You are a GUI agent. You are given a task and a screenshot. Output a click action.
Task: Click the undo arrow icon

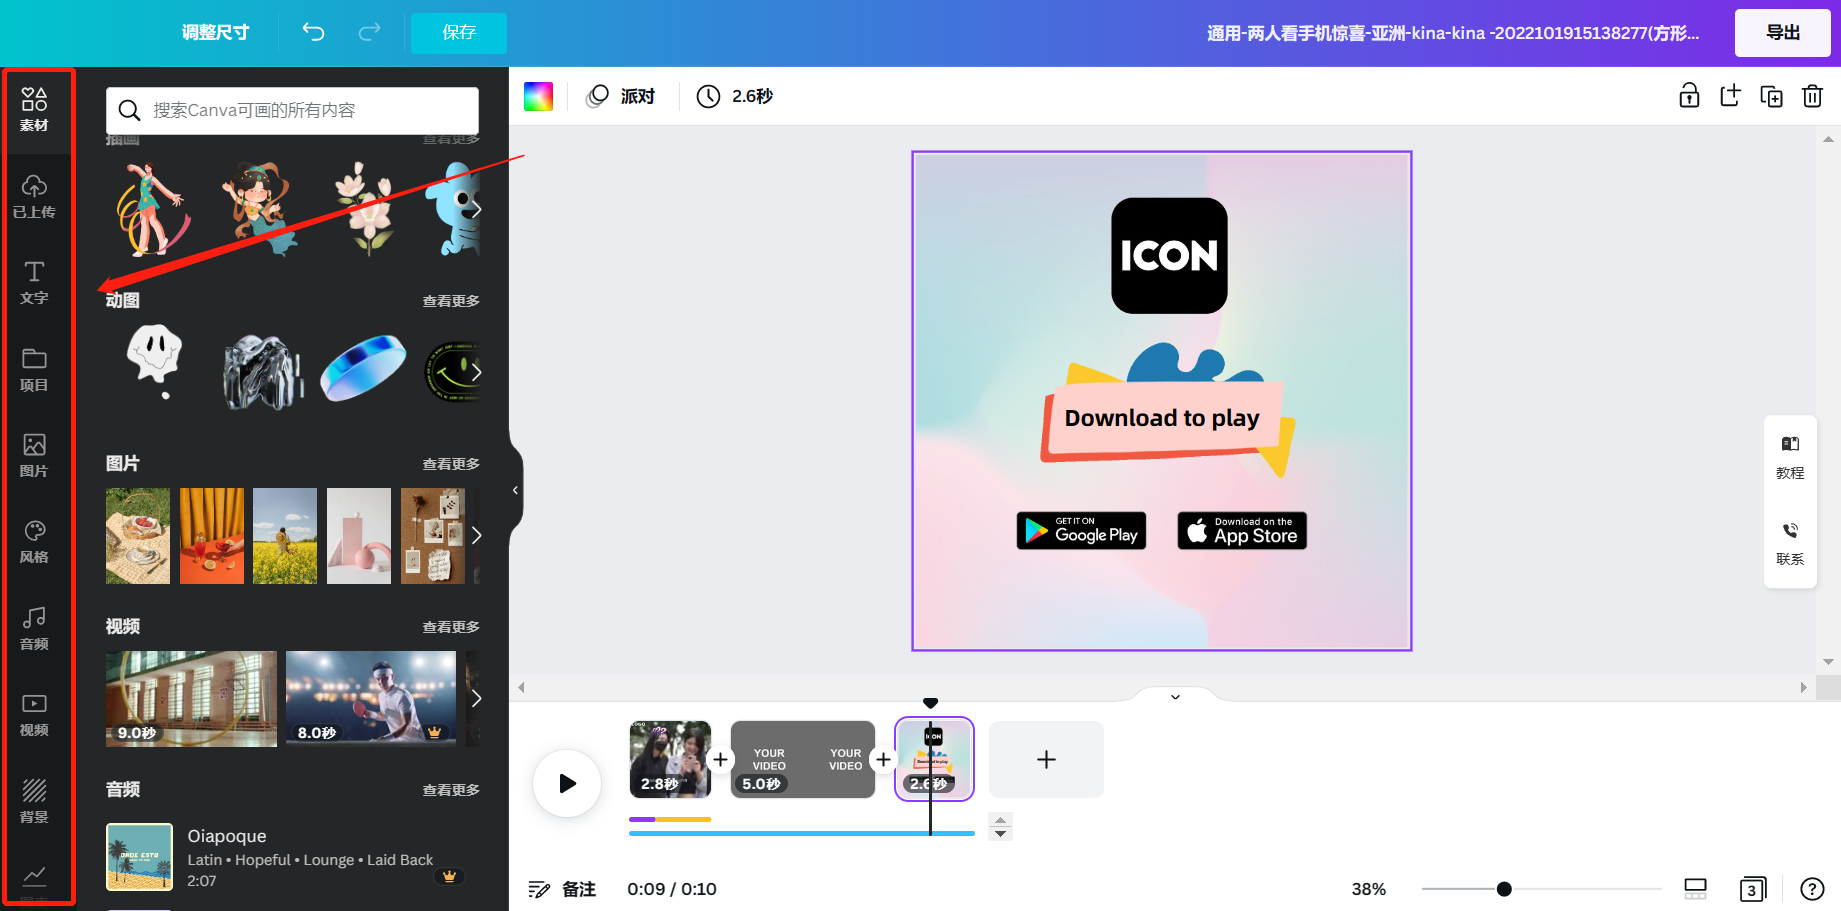pos(314,32)
